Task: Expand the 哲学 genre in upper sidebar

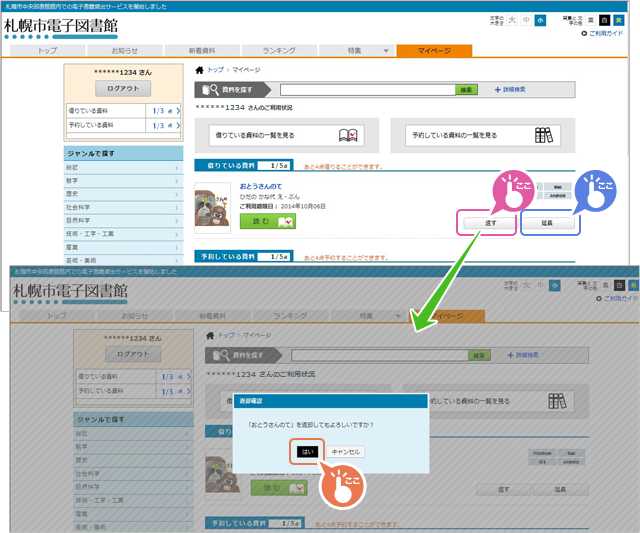Action: tap(123, 181)
